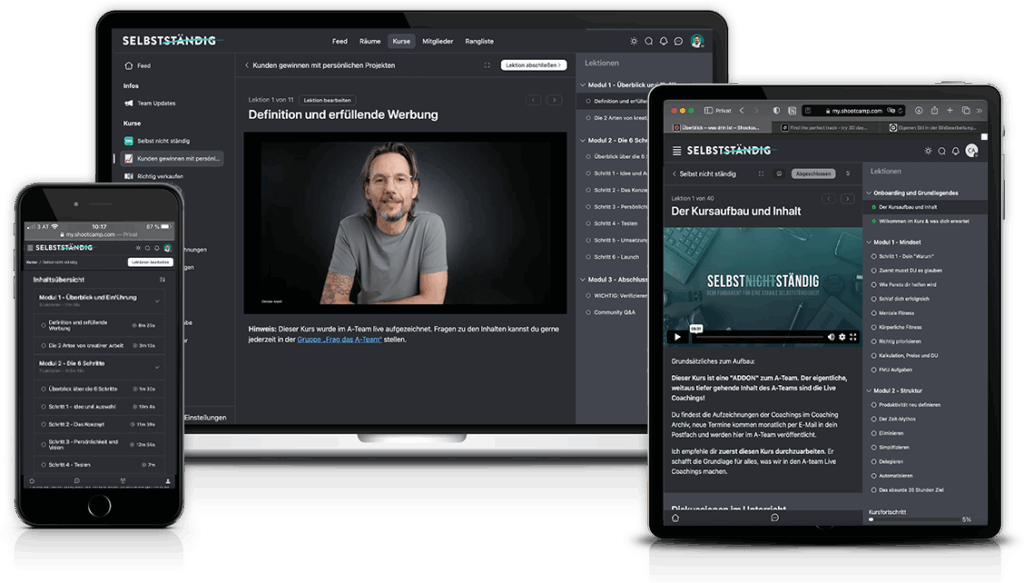Collapse 'Modul 1 - Mindset' section
The width and height of the screenshot is (1024, 583).
tap(867, 242)
